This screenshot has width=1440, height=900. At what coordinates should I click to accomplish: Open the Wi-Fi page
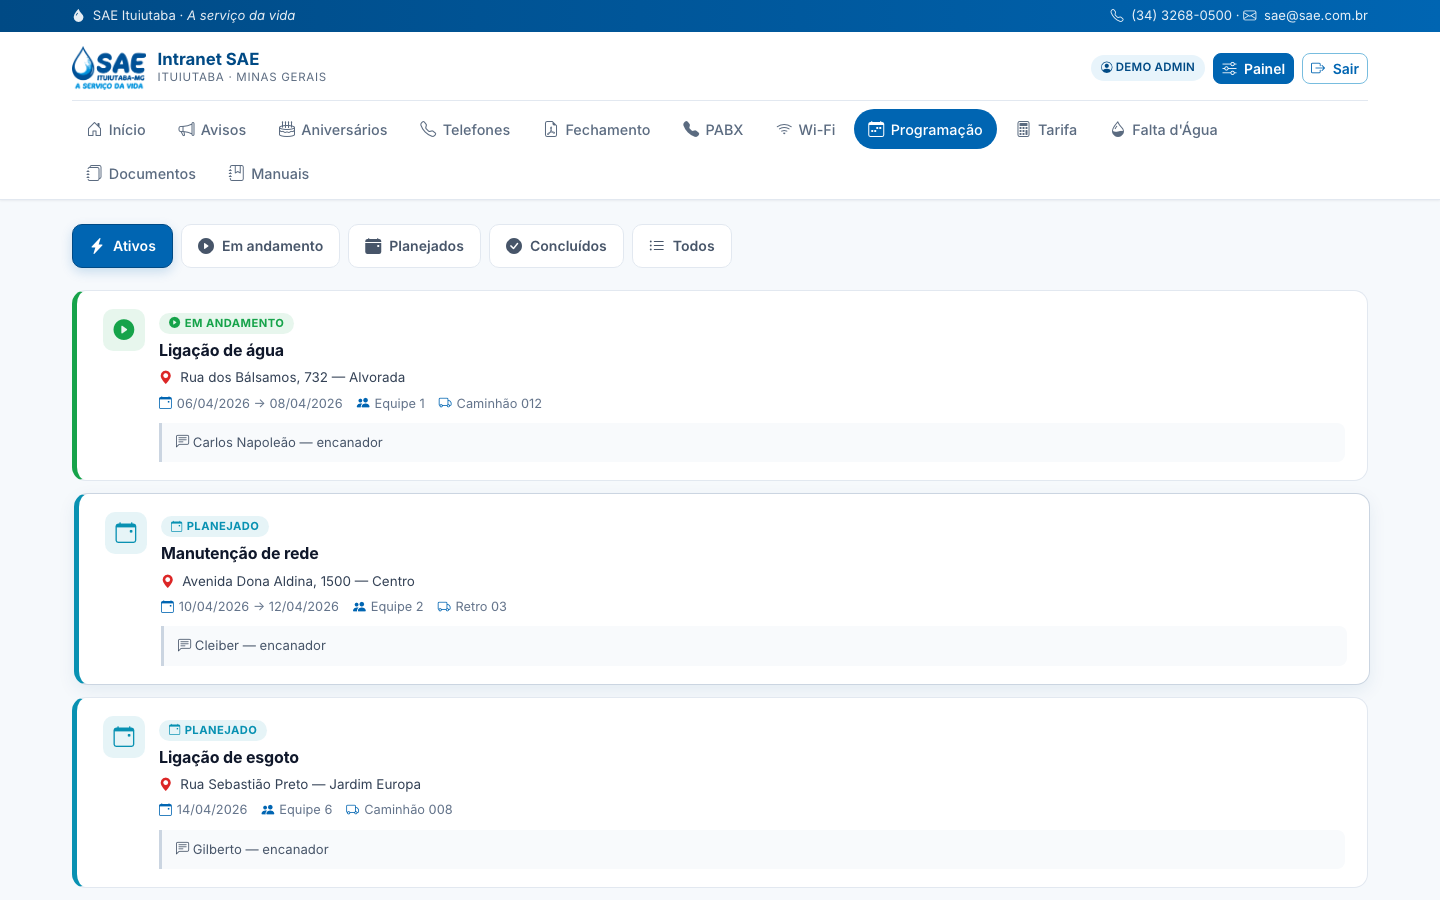806,129
